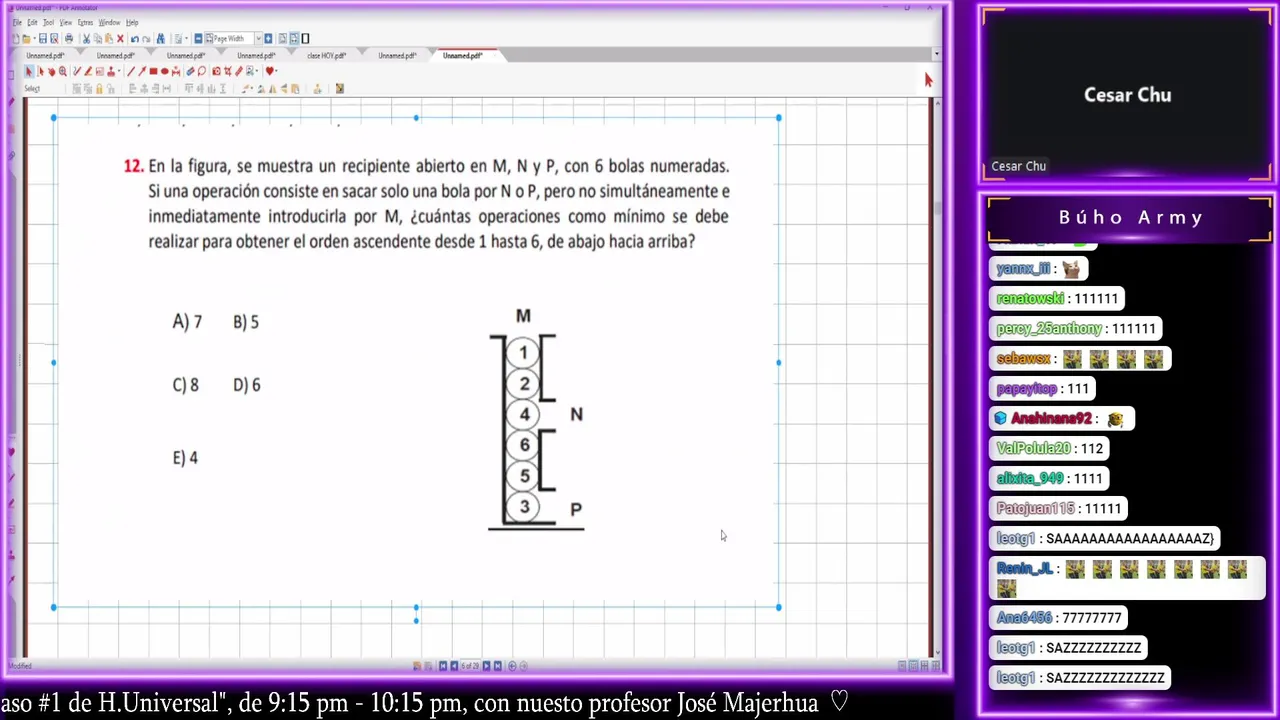The height and width of the screenshot is (720, 1280).
Task: Expand the Stamp tool dropdown arrow
Action: [x=119, y=71]
